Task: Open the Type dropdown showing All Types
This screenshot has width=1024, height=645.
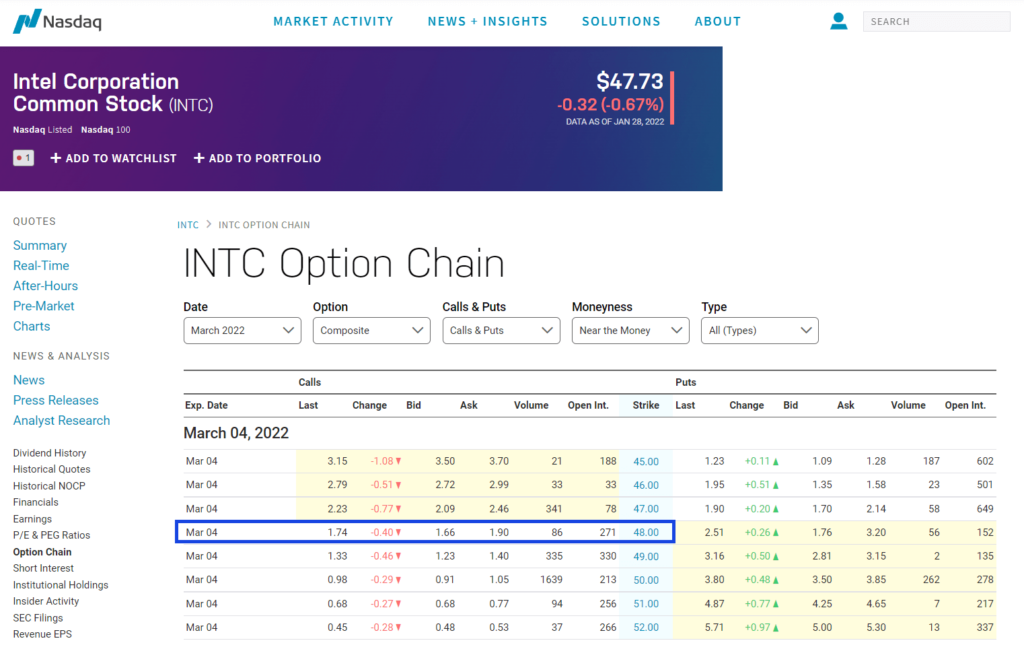Action: click(759, 330)
